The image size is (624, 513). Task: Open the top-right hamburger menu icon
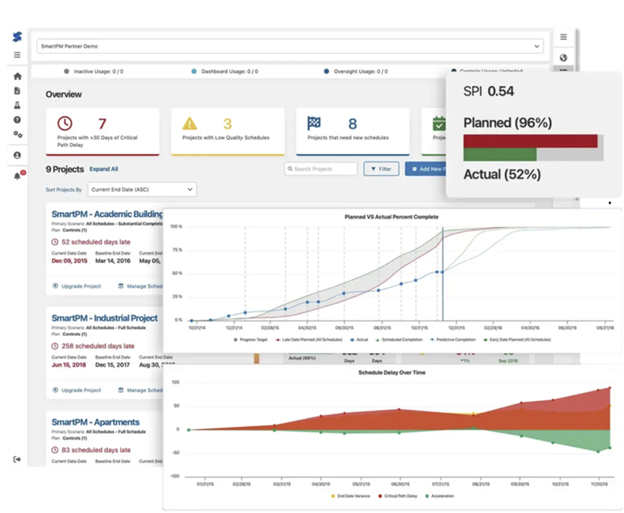(564, 37)
